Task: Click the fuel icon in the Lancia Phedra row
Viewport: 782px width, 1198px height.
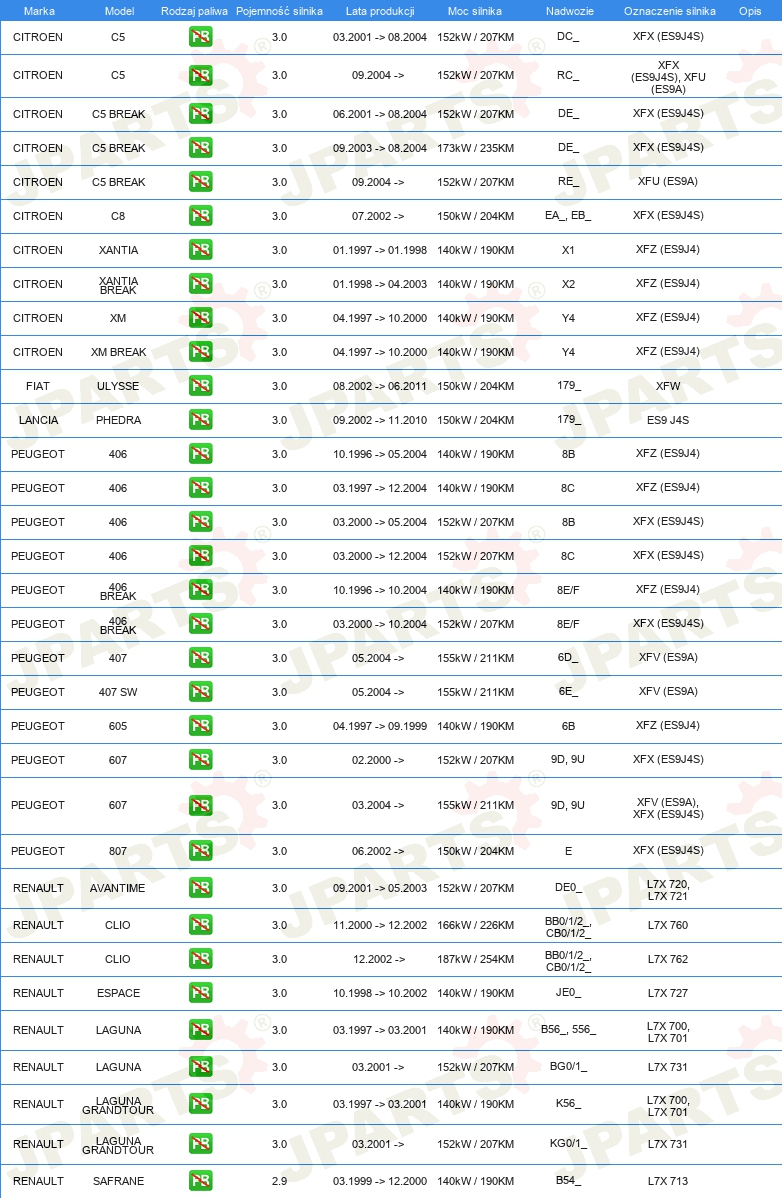Action: tap(201, 419)
